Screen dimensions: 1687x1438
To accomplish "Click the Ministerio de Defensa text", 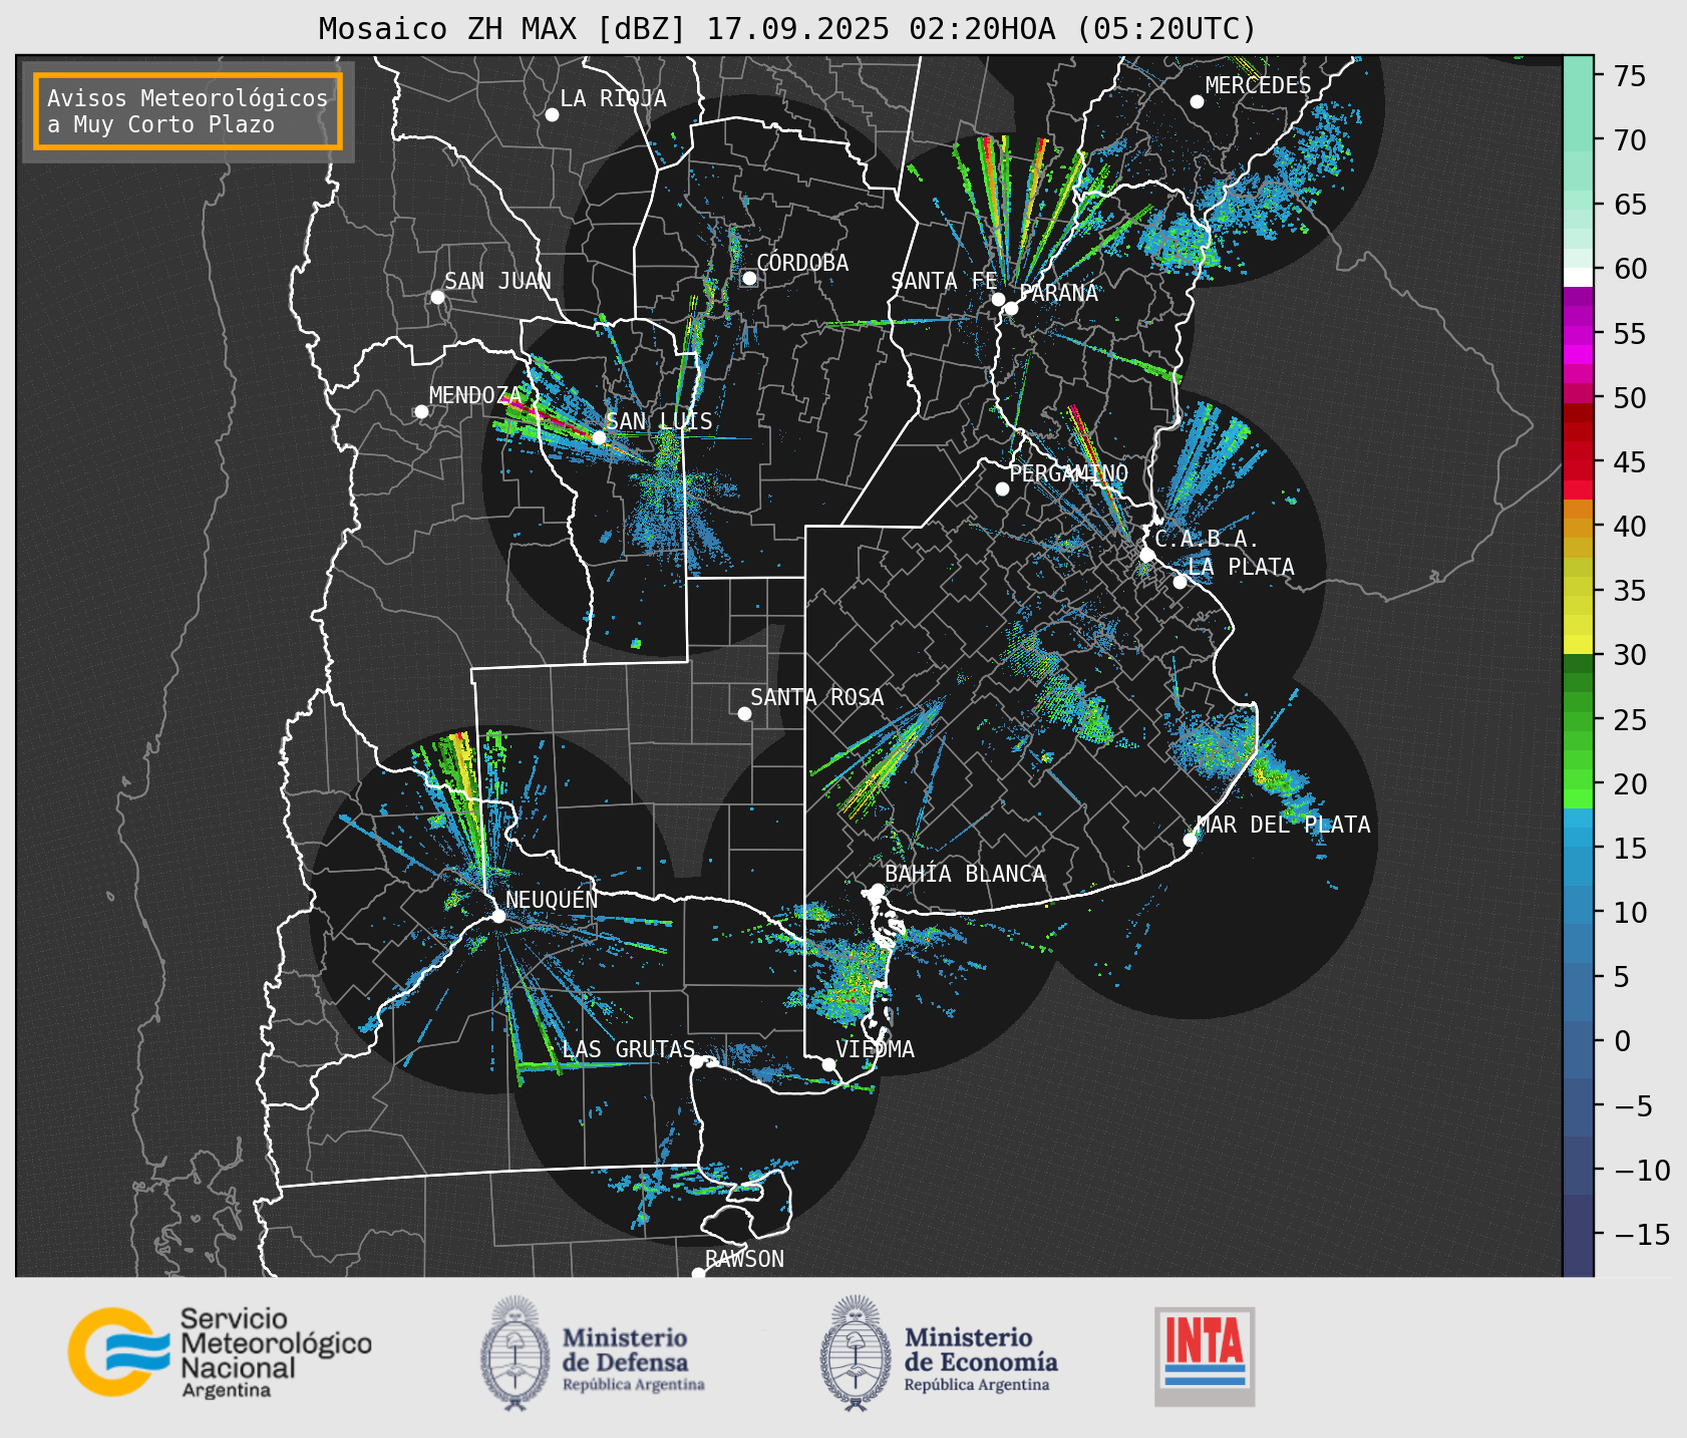I will tap(633, 1358).
